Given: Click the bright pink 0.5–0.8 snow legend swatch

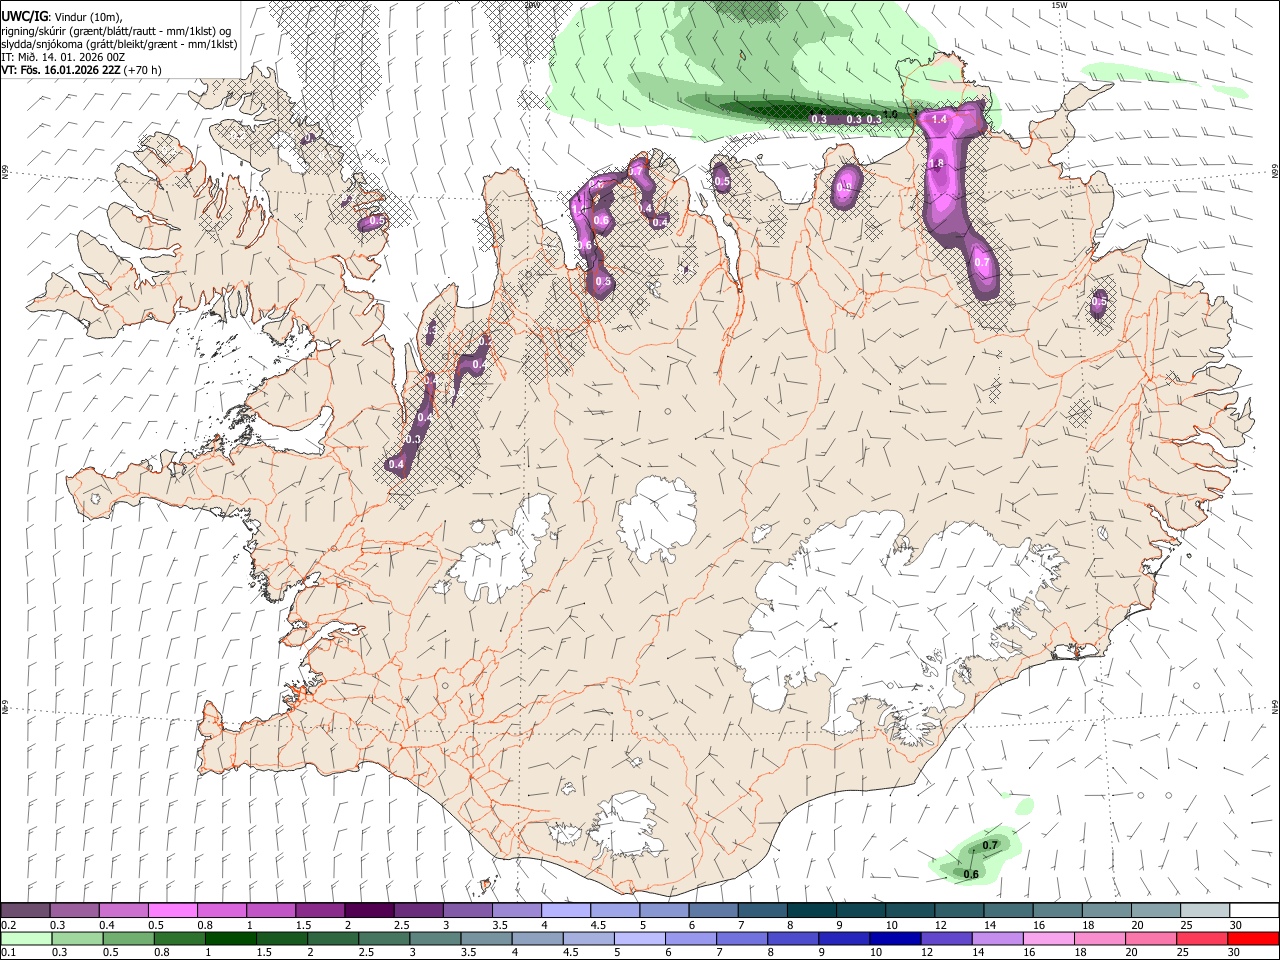Looking at the screenshot, I should tap(173, 911).
